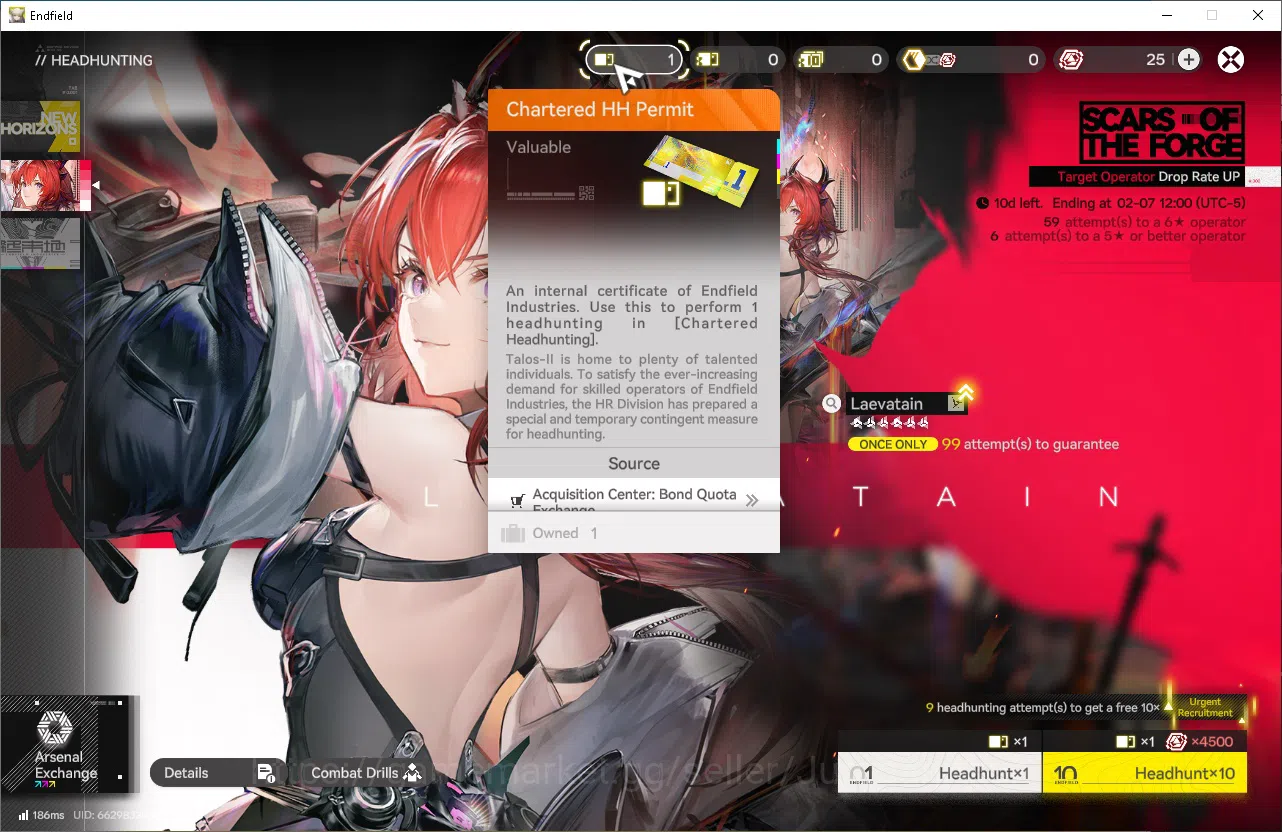
Task: Click the Laevatain operator name label
Action: [x=887, y=404]
